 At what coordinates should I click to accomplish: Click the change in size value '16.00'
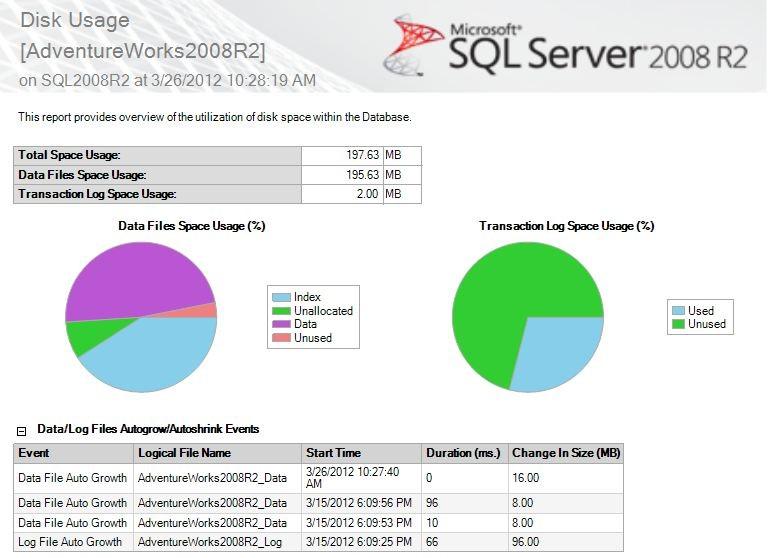(x=525, y=478)
